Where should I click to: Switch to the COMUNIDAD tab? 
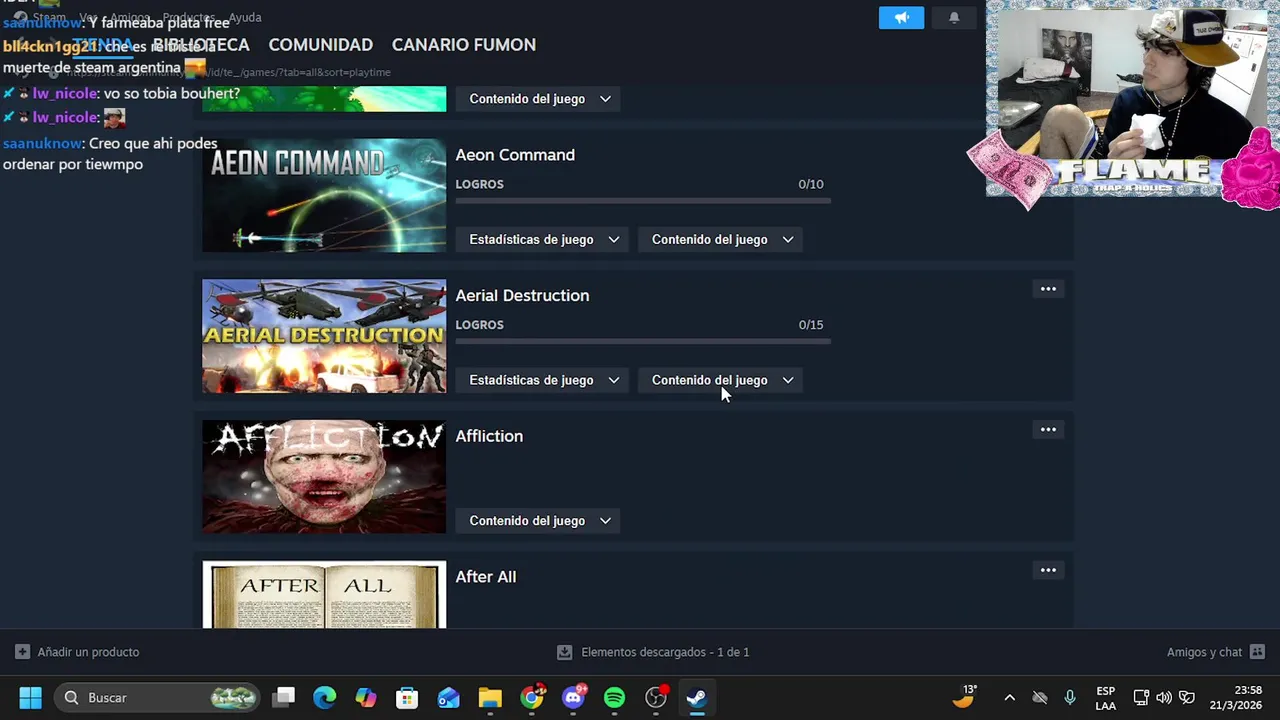click(320, 45)
